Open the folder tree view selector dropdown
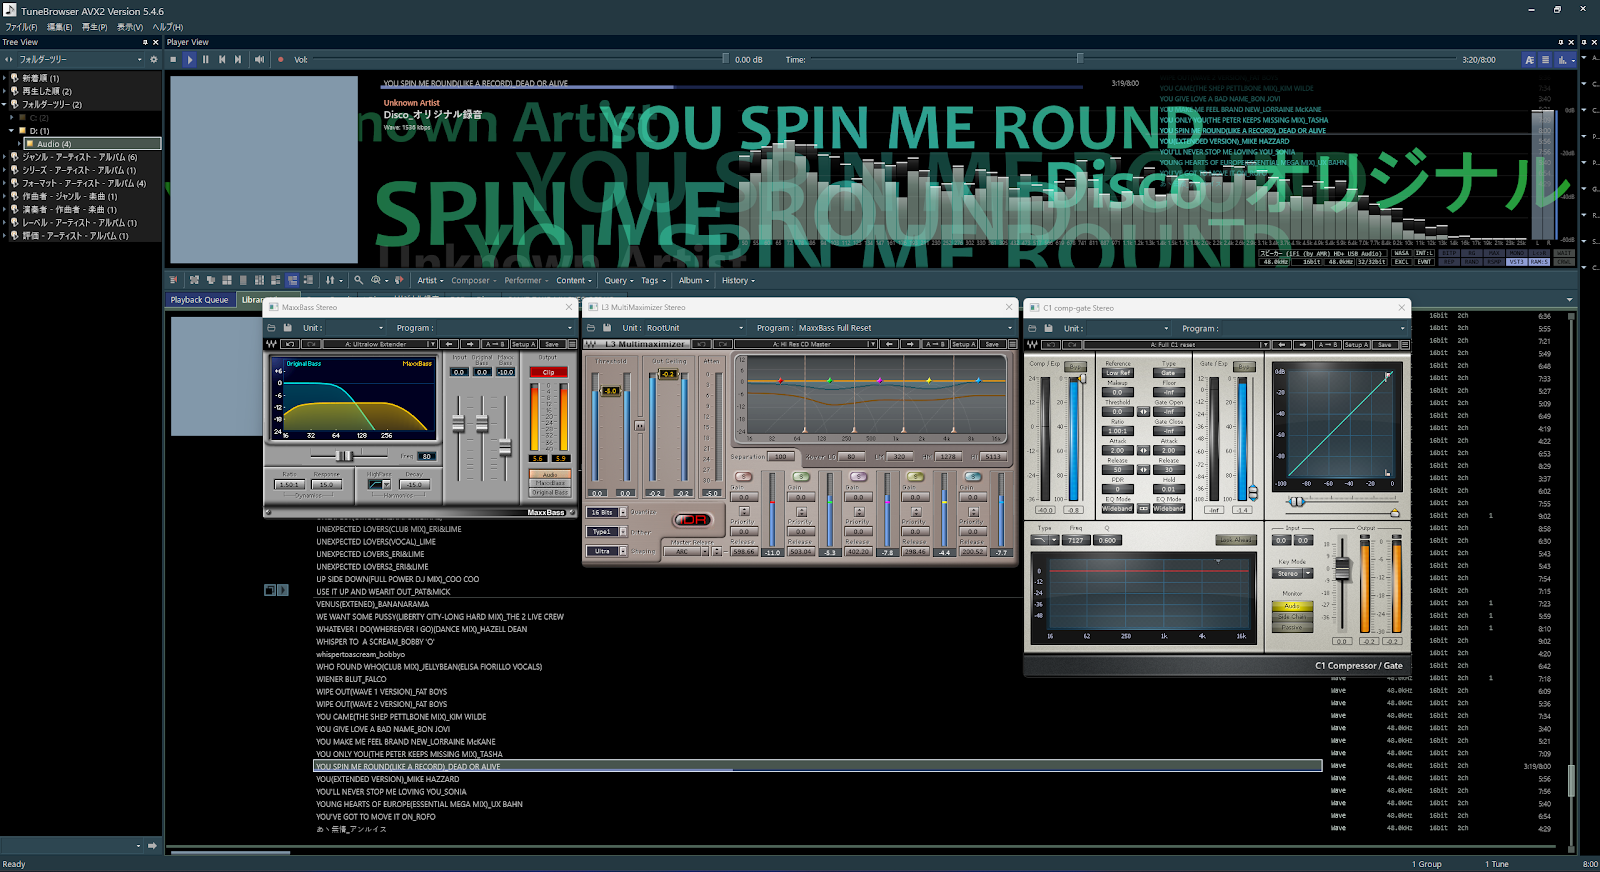 [x=80, y=60]
